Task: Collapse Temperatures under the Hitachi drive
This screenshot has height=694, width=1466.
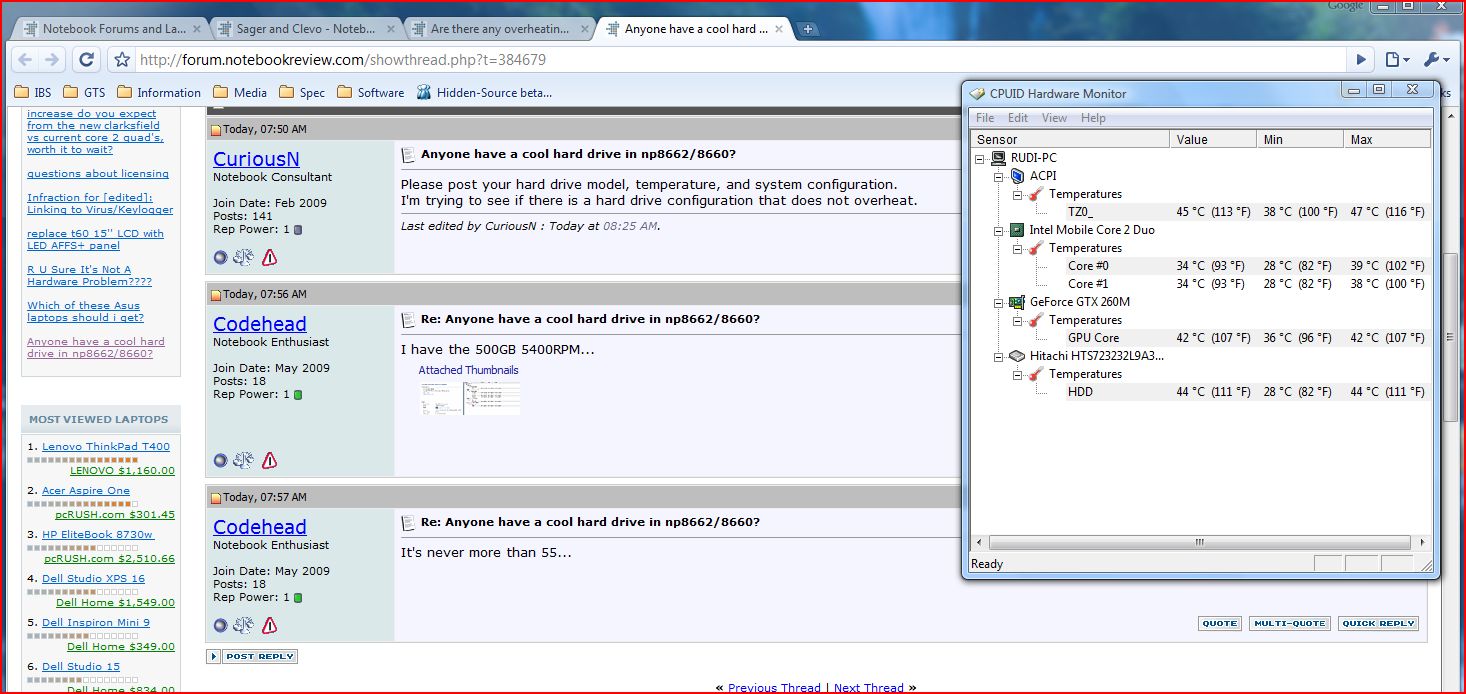Action: (x=1017, y=374)
